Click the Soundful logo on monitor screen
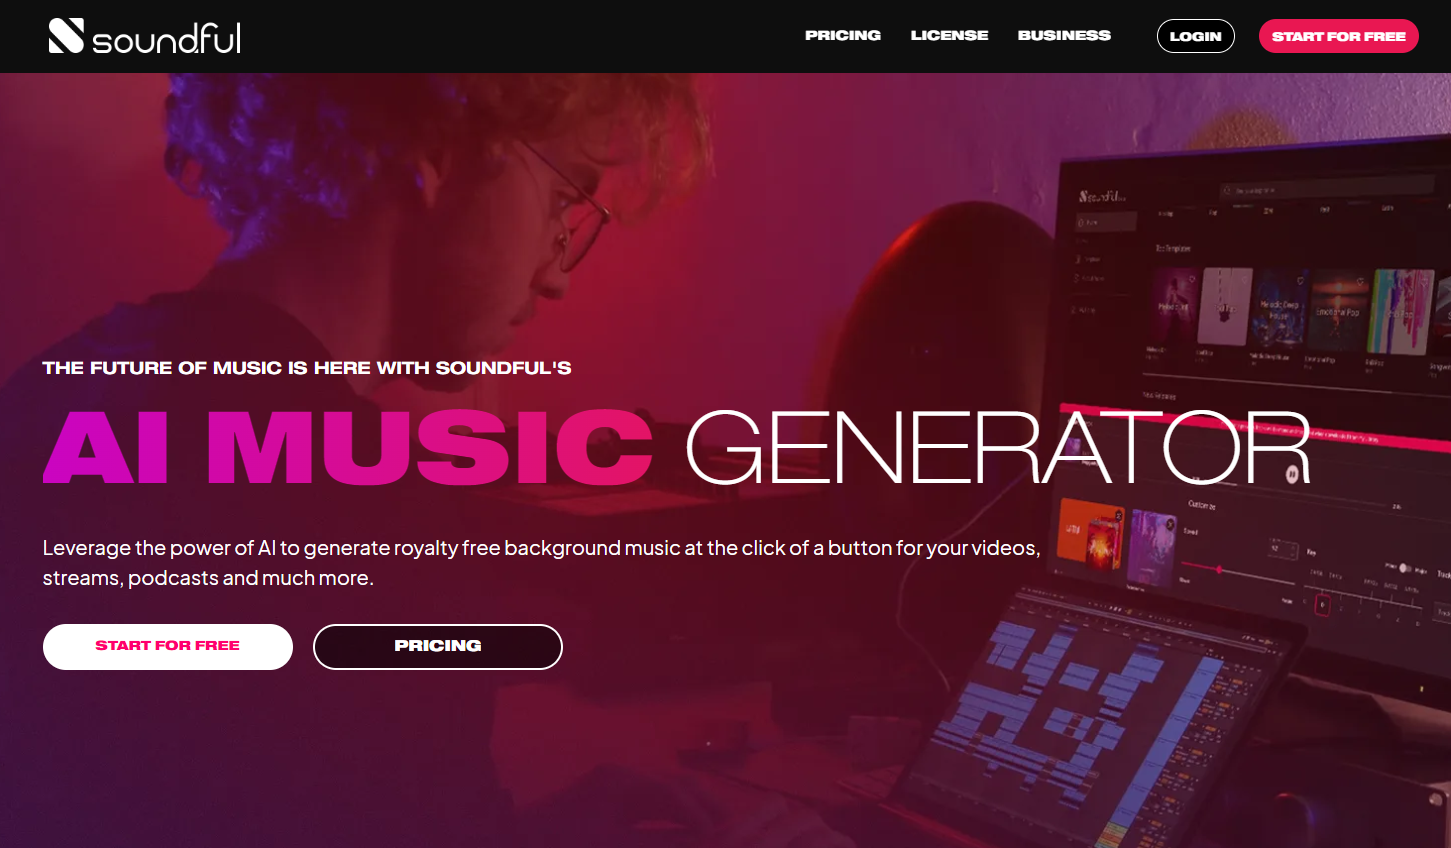The image size is (1451, 848). pyautogui.click(x=1101, y=196)
